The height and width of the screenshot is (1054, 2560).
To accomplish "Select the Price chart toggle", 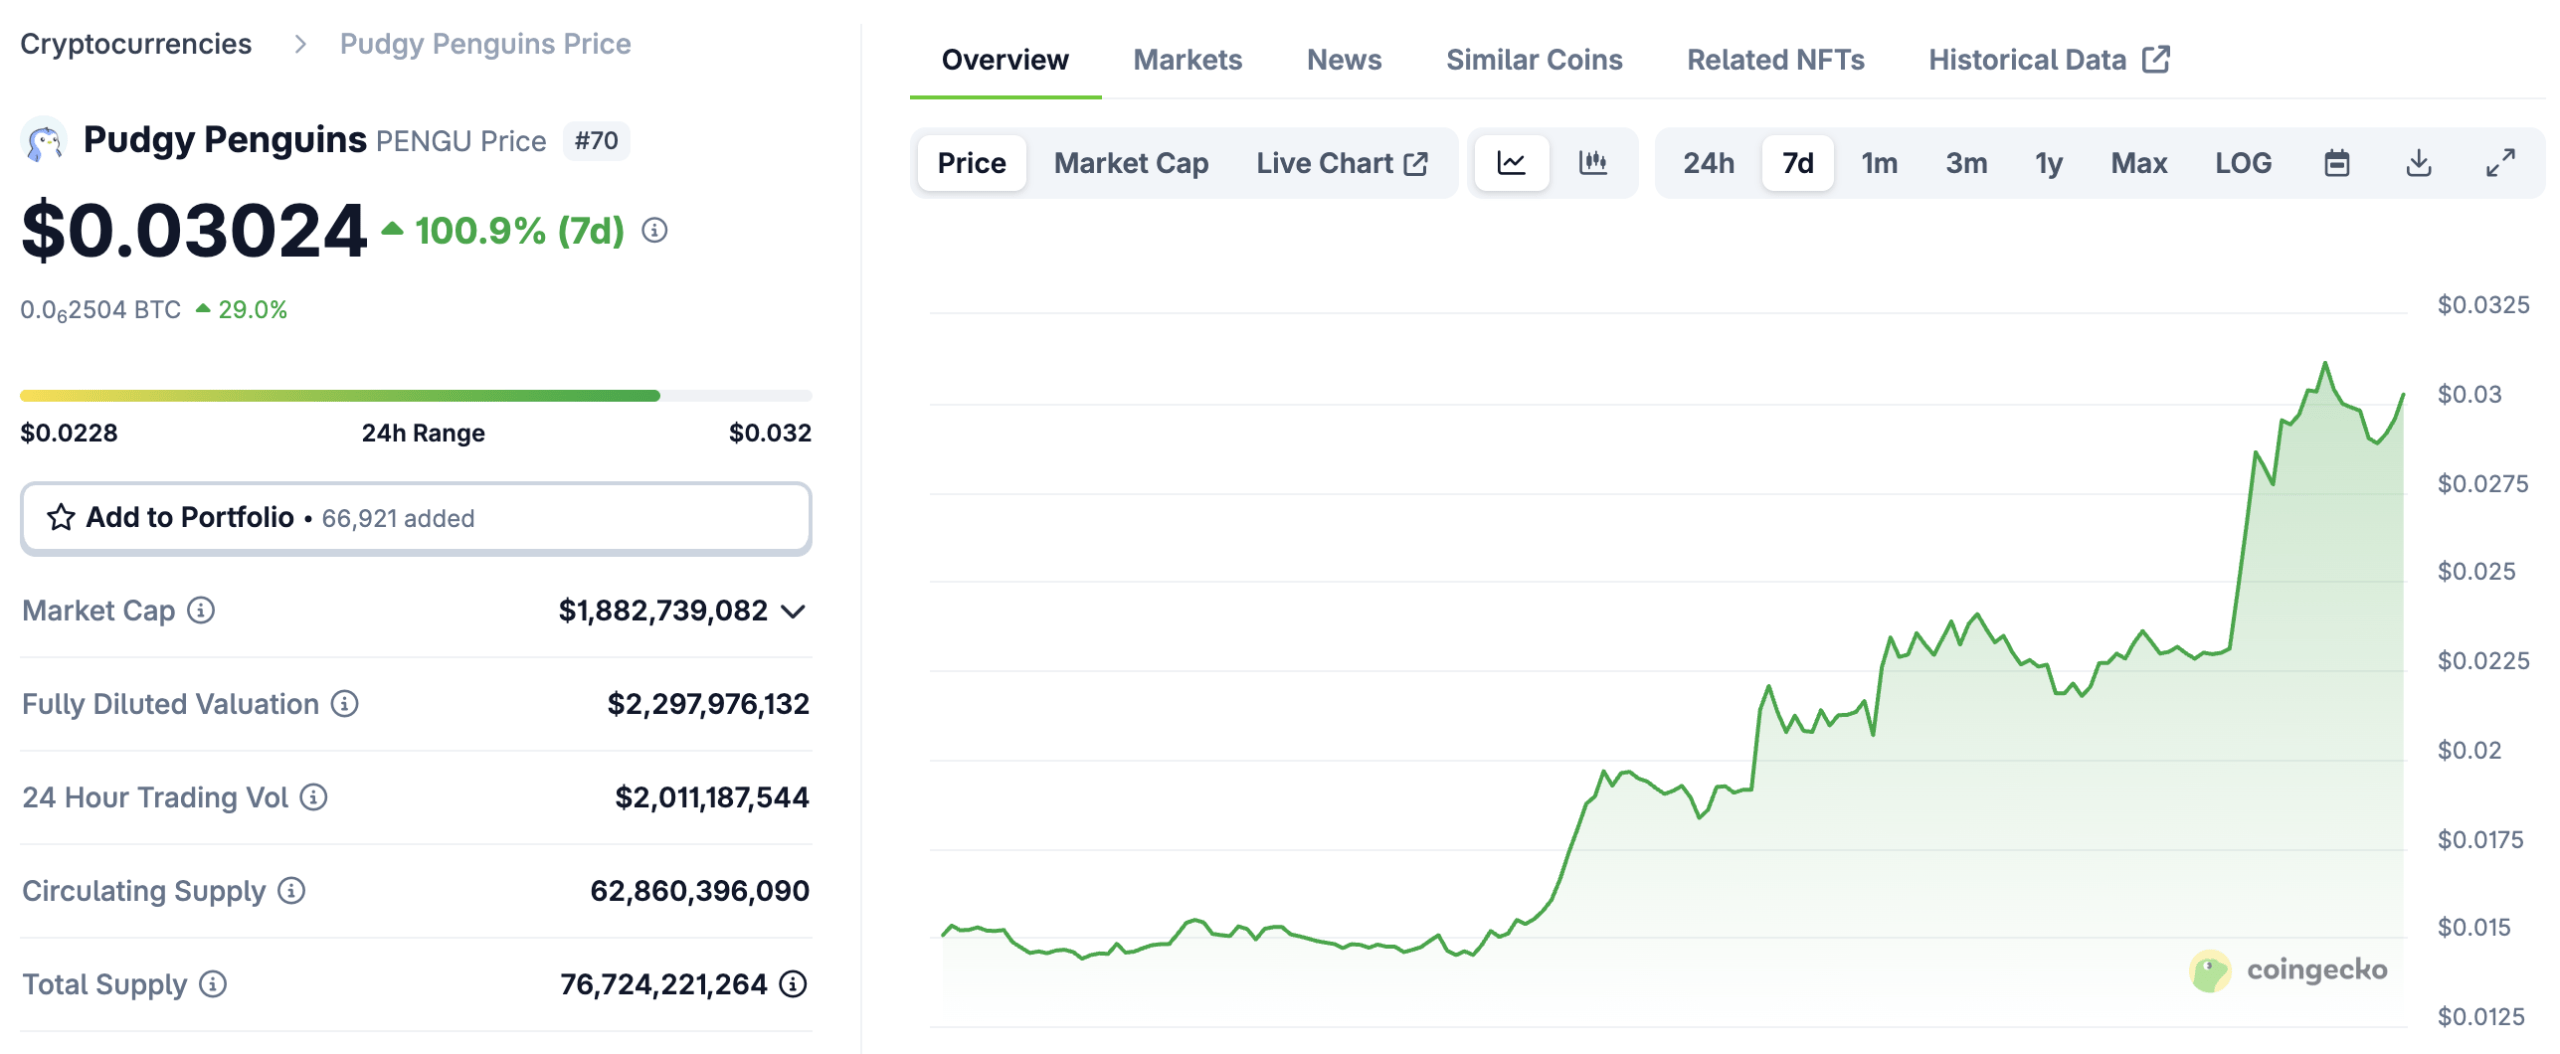I will pyautogui.click(x=971, y=163).
